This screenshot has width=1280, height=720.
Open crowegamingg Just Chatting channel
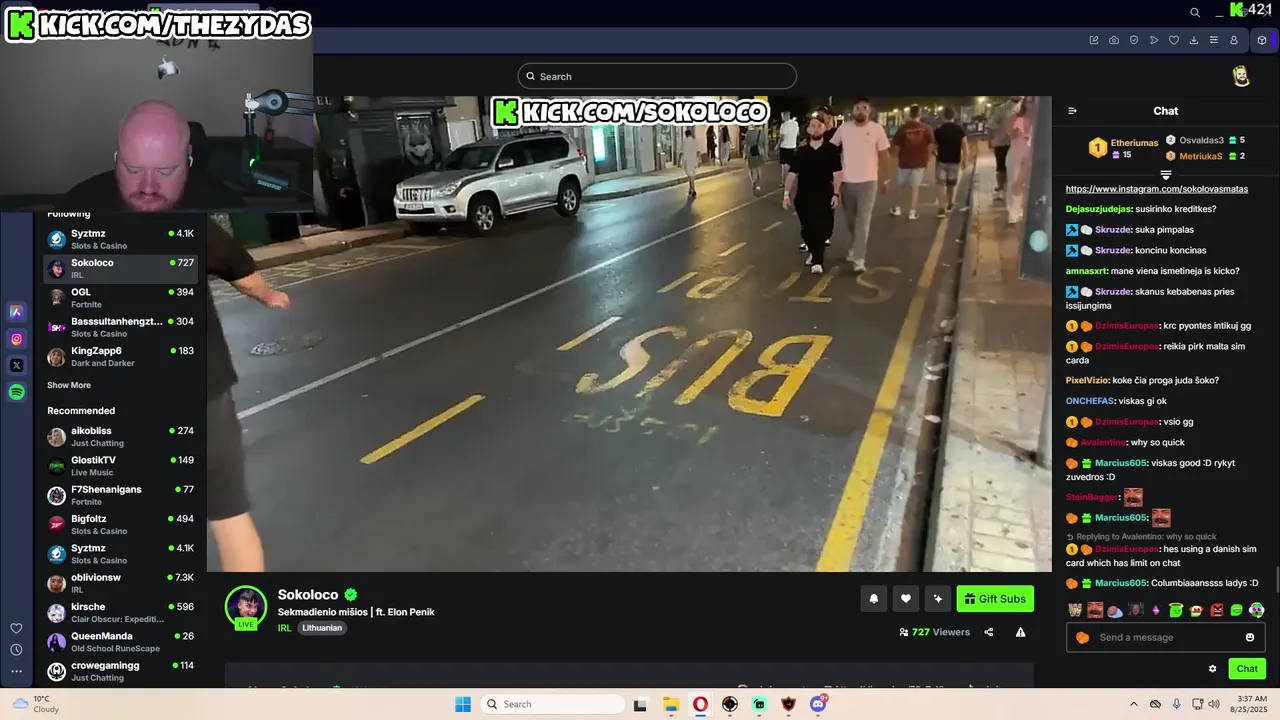tap(121, 671)
